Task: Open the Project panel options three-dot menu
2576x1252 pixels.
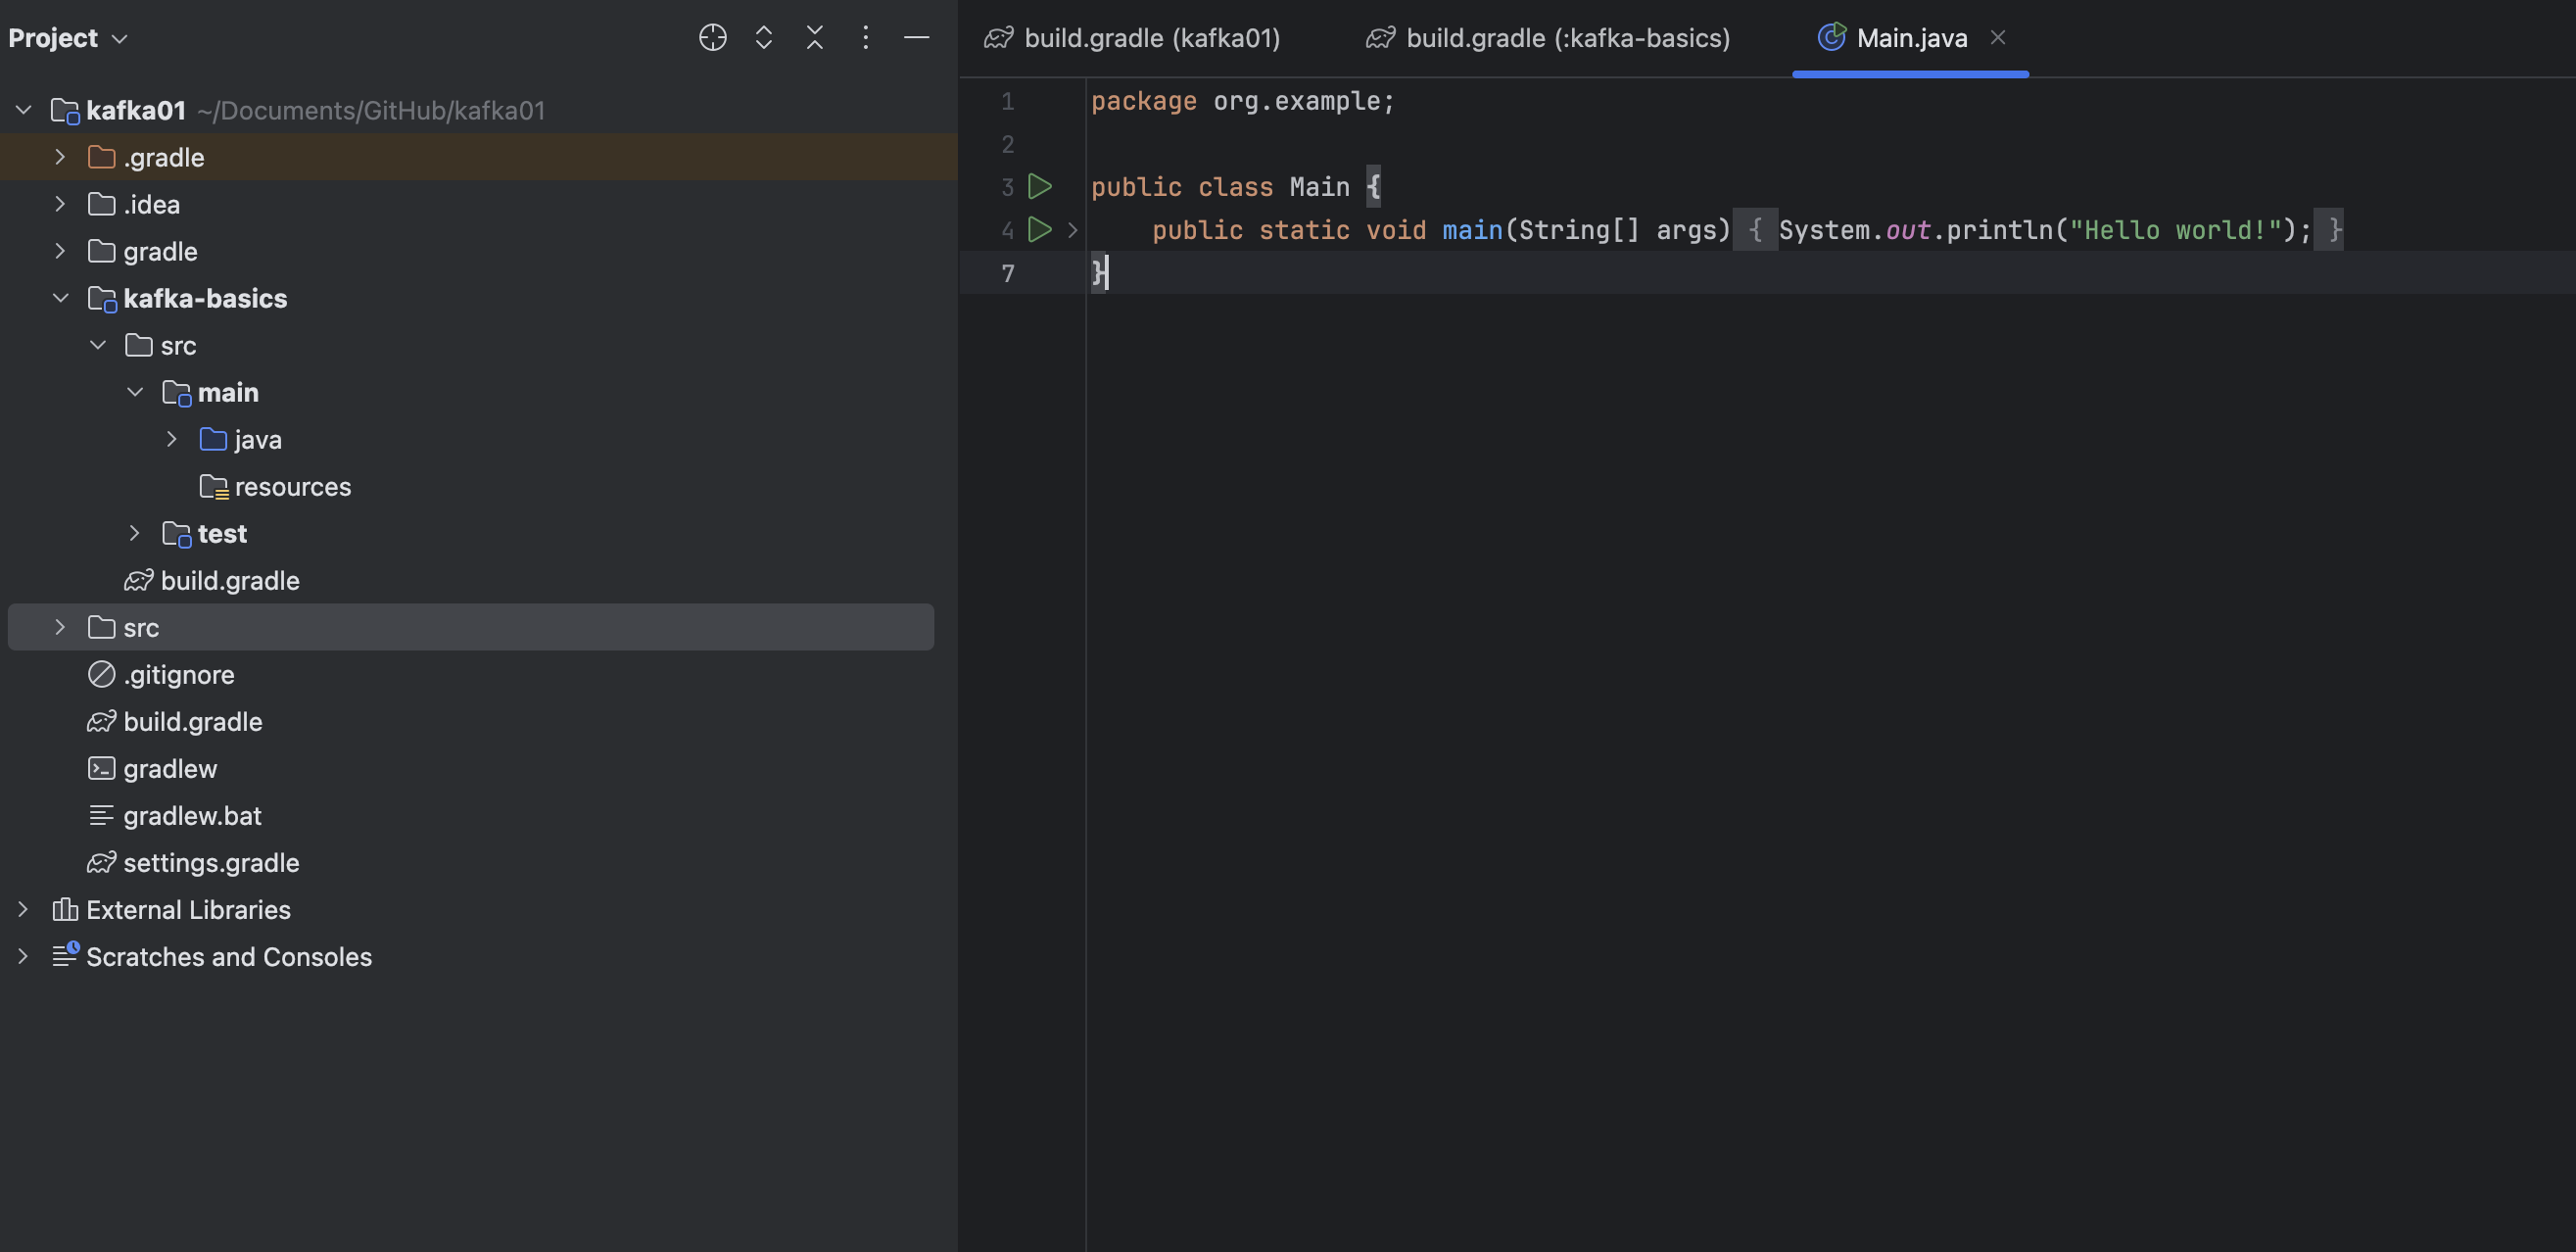Action: click(865, 38)
